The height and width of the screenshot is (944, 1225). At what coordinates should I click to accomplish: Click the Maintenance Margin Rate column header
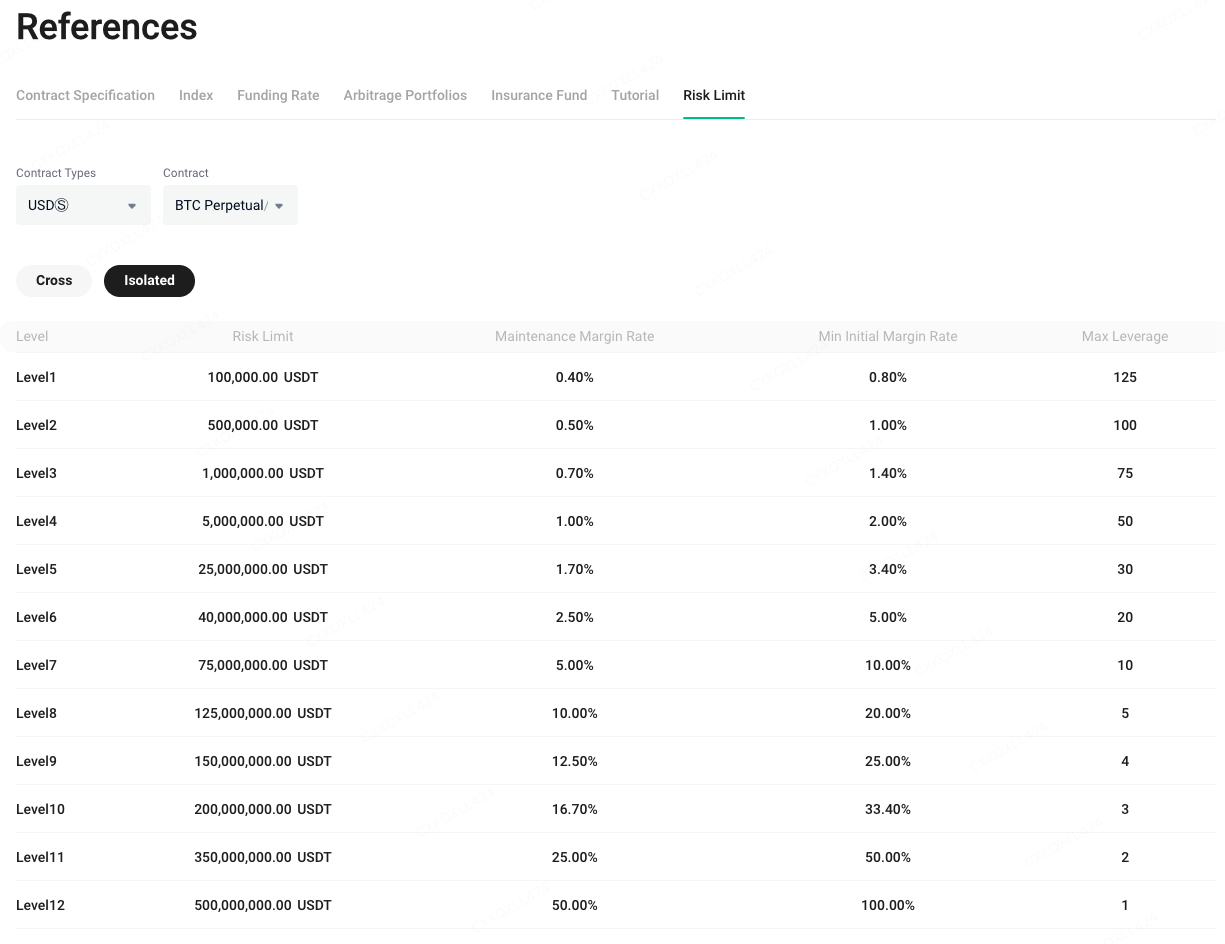[x=574, y=337]
